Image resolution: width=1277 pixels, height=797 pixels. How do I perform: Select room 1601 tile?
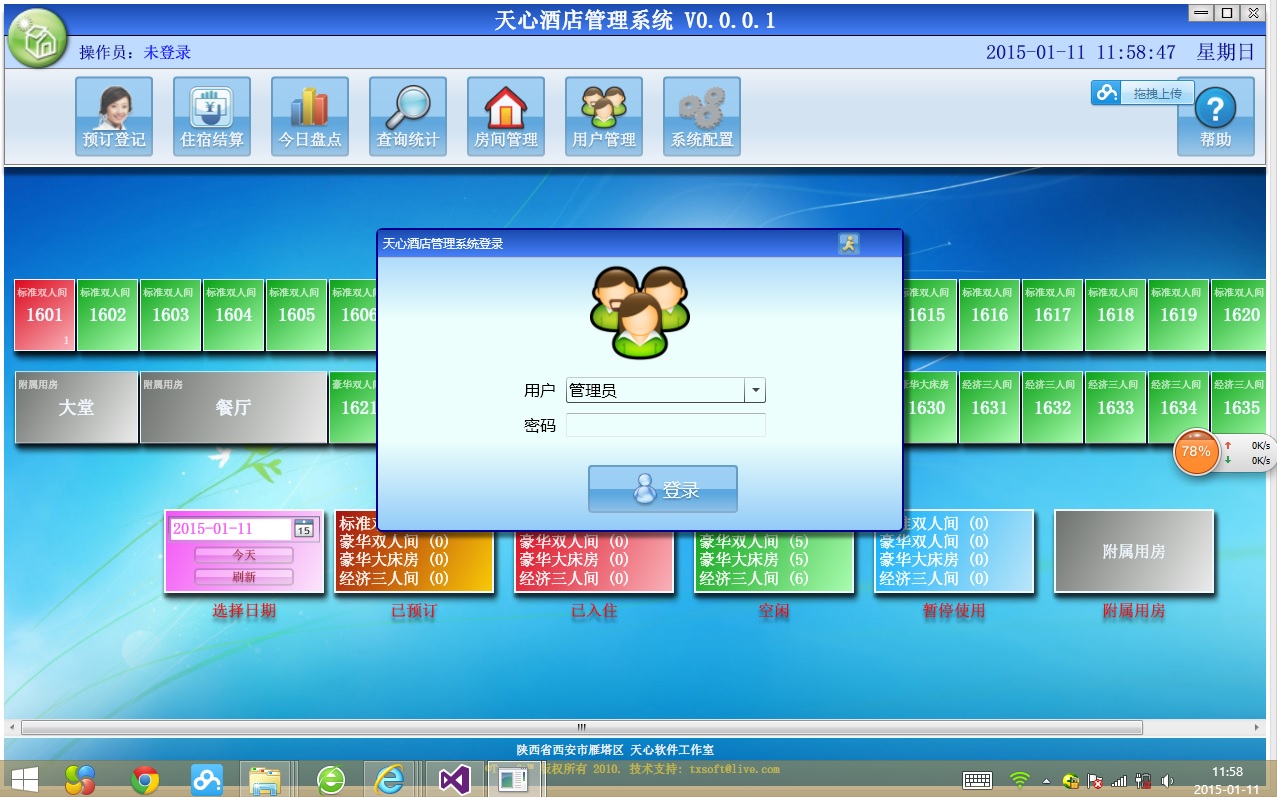[x=45, y=315]
